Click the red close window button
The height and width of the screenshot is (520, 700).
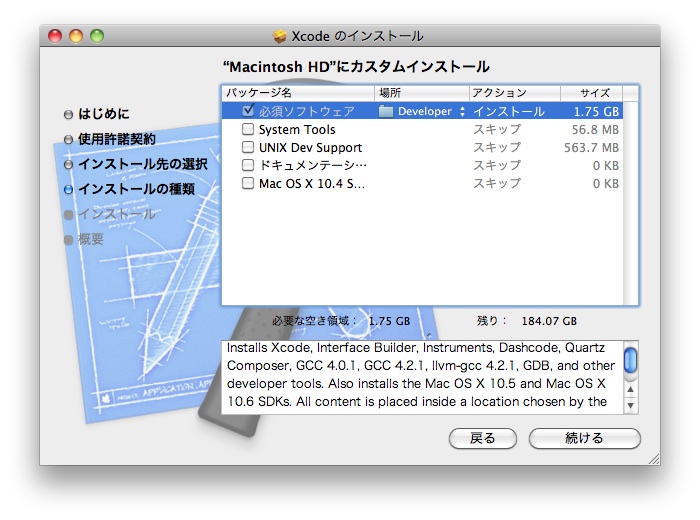55,36
